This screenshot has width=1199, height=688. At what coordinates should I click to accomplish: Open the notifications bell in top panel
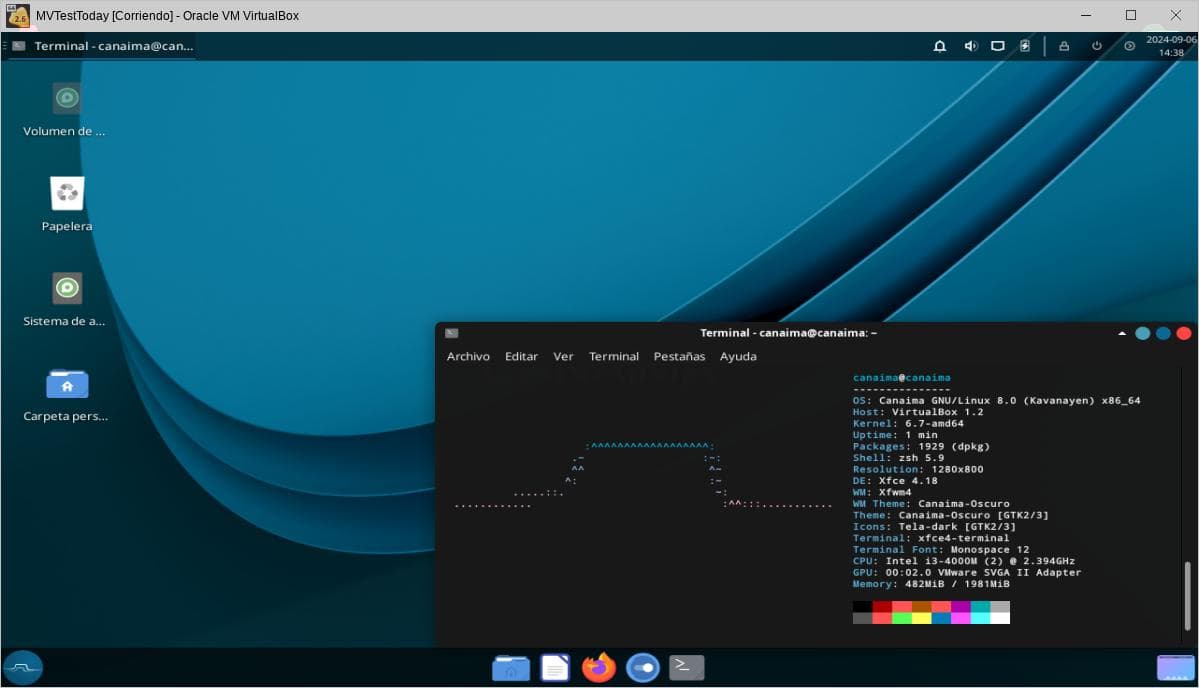[x=940, y=46]
